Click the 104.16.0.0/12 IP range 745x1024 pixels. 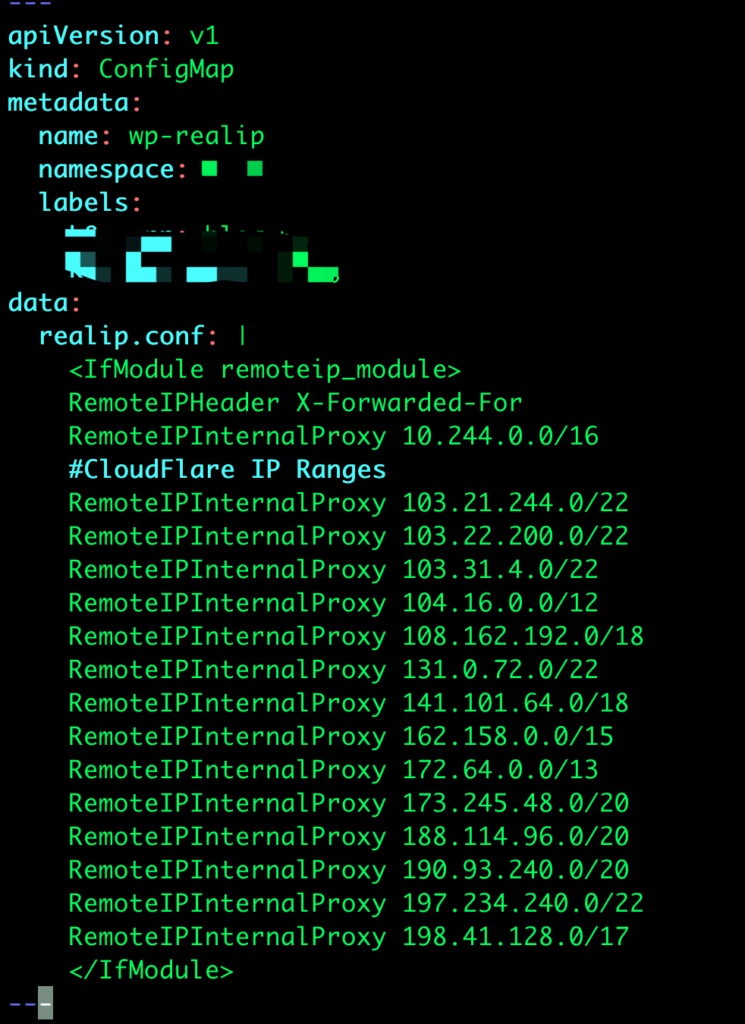(500, 603)
